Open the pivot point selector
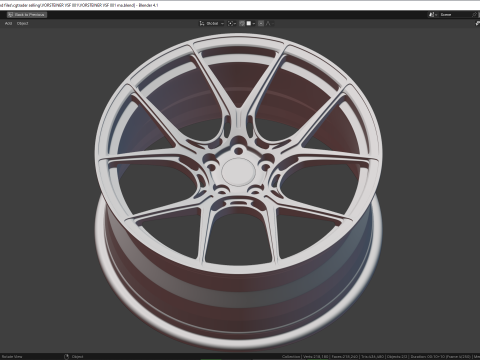480x360 pixels. tap(232, 23)
